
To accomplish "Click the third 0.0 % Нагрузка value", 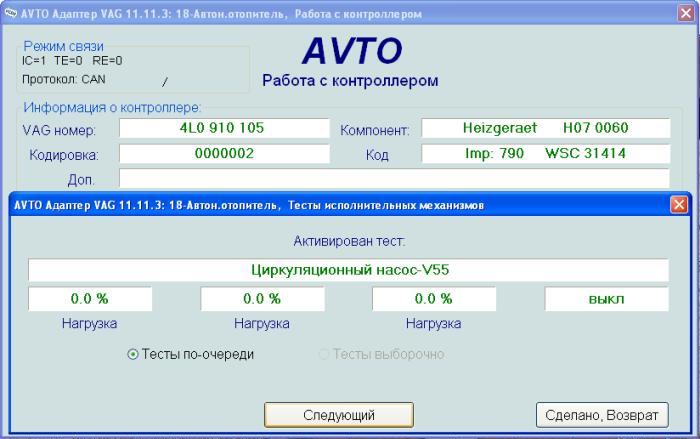I will coord(434,299).
